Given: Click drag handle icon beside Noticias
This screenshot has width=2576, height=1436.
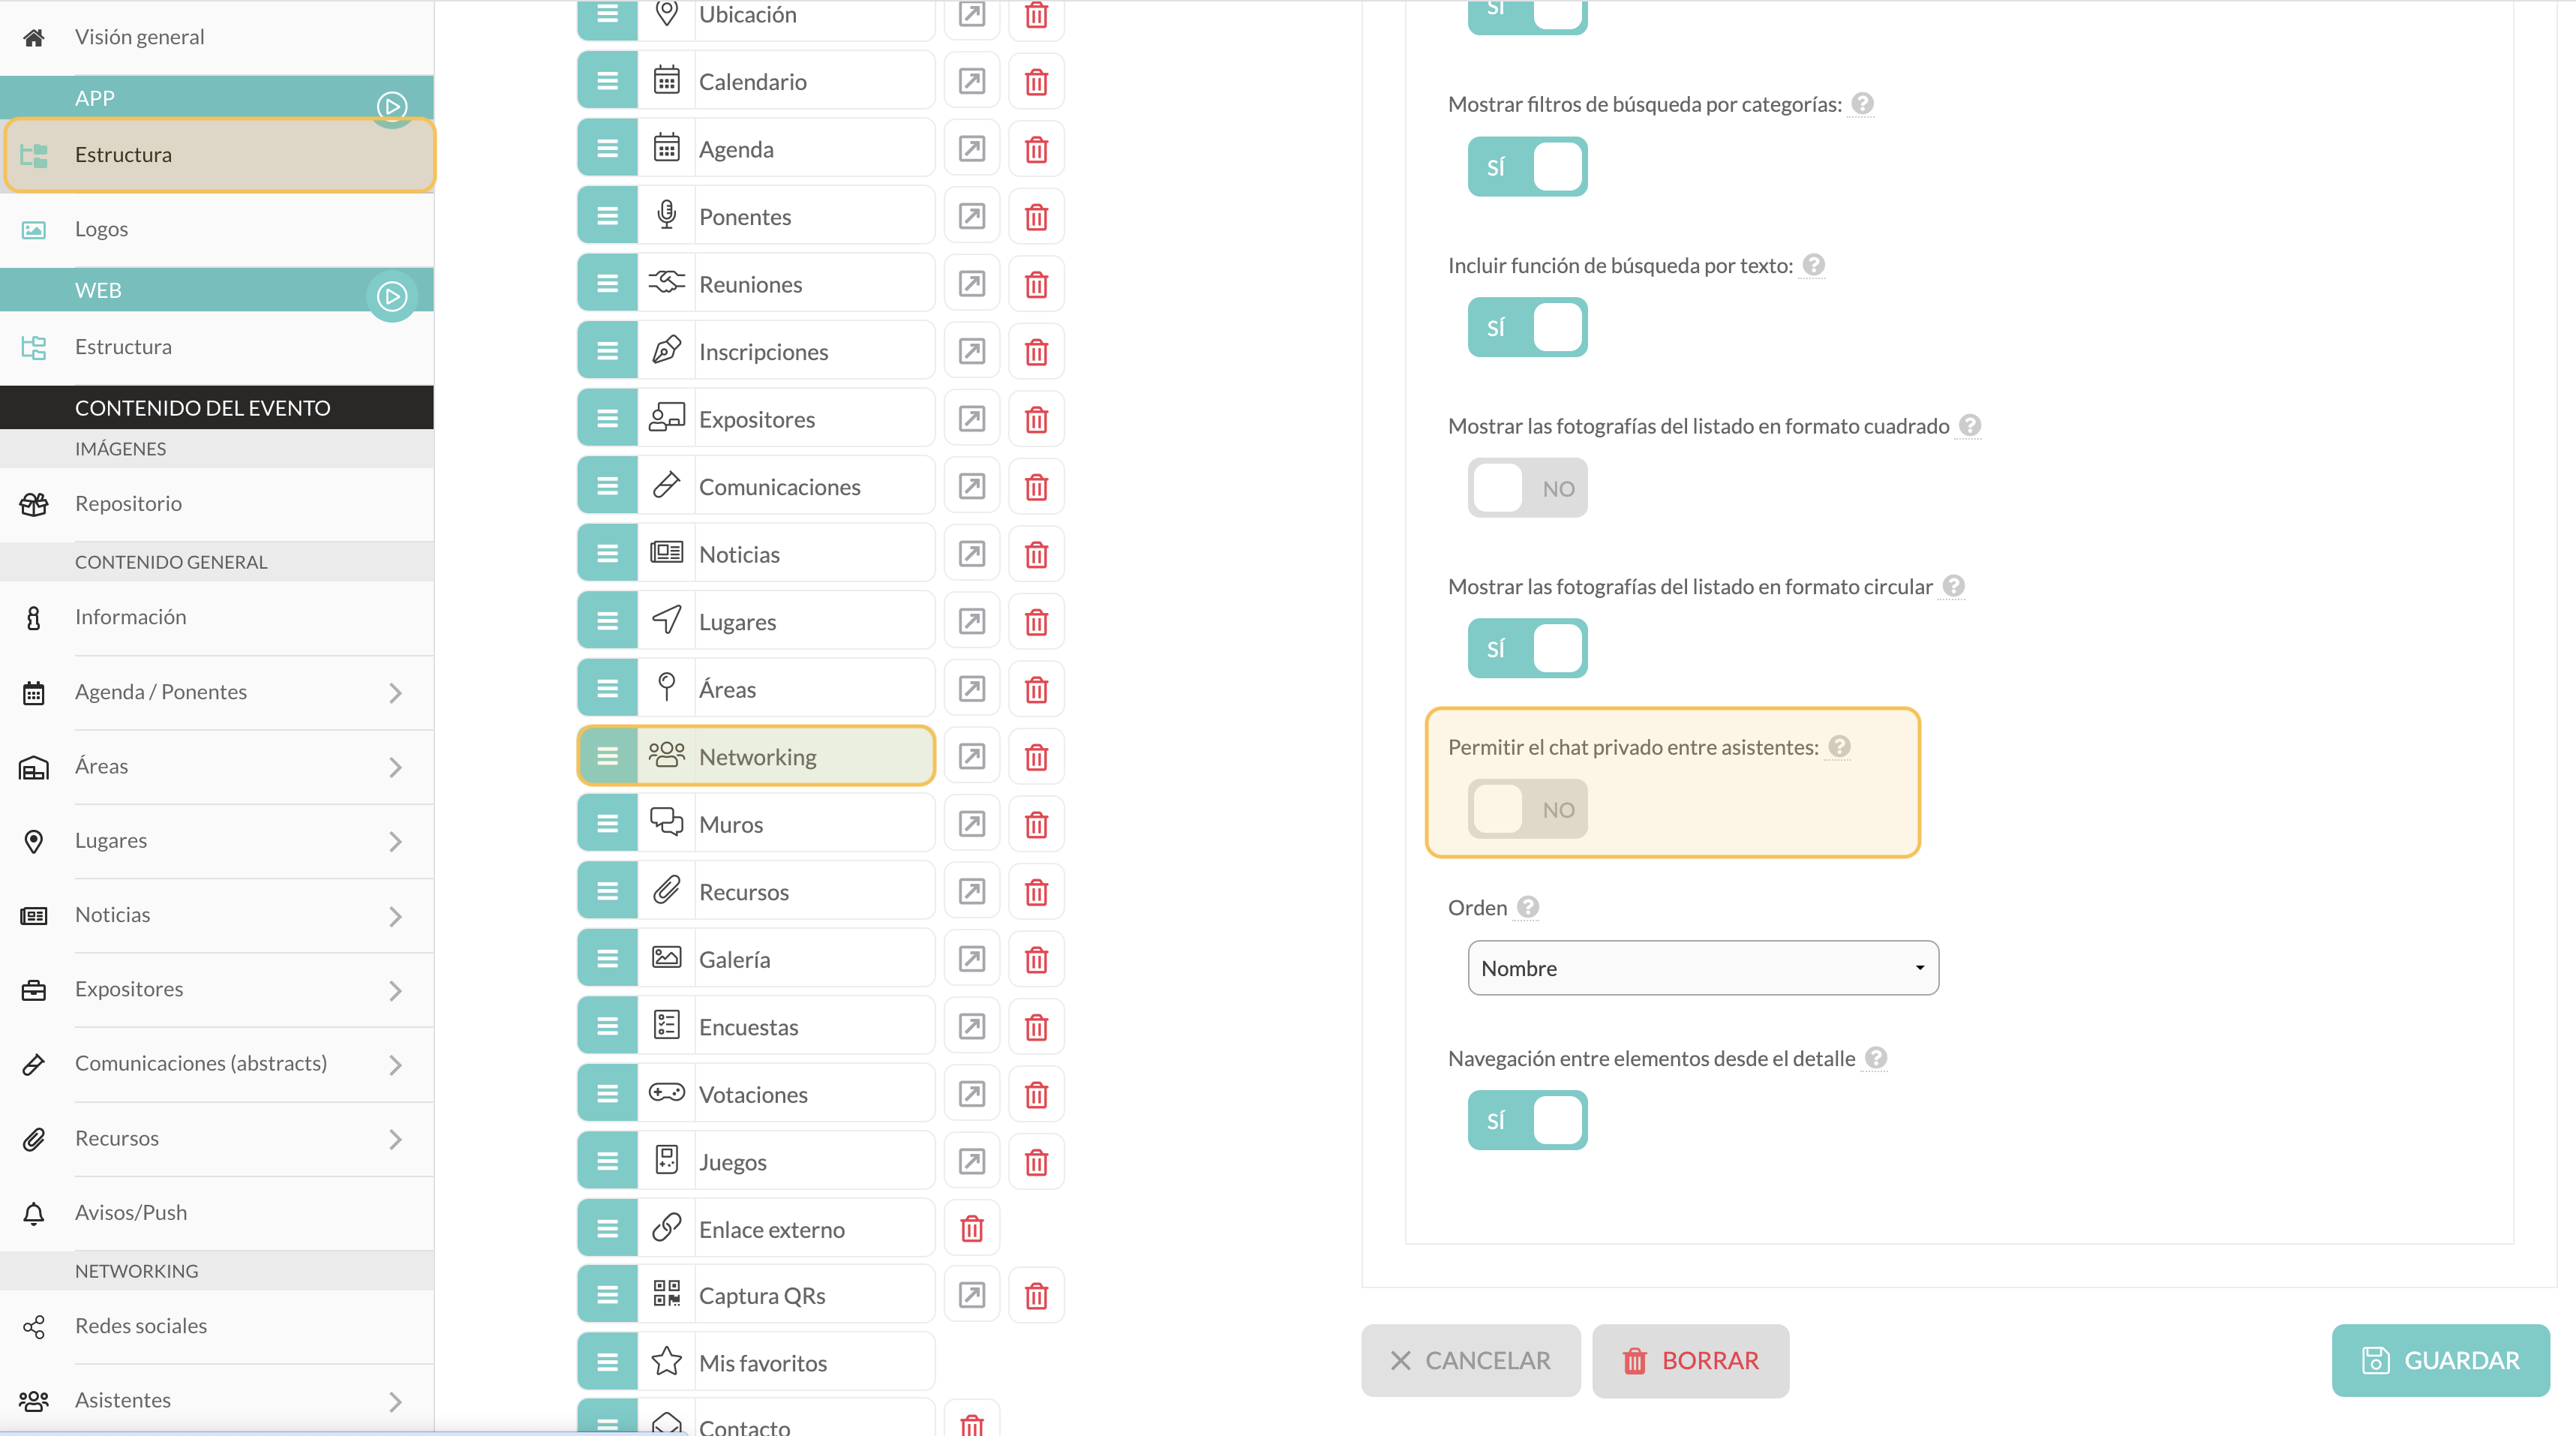Looking at the screenshot, I should (x=607, y=553).
